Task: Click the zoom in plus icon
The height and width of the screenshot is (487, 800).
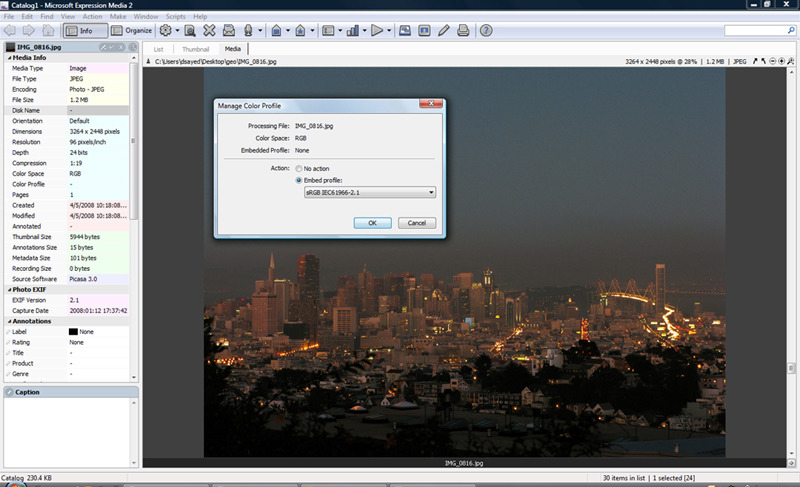Action: click(782, 61)
